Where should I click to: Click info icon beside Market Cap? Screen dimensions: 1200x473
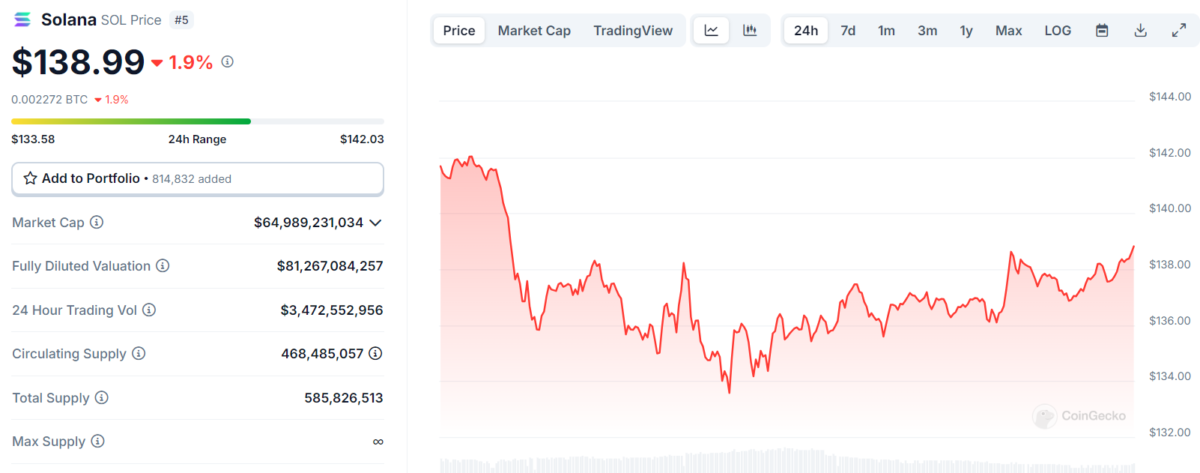point(97,222)
